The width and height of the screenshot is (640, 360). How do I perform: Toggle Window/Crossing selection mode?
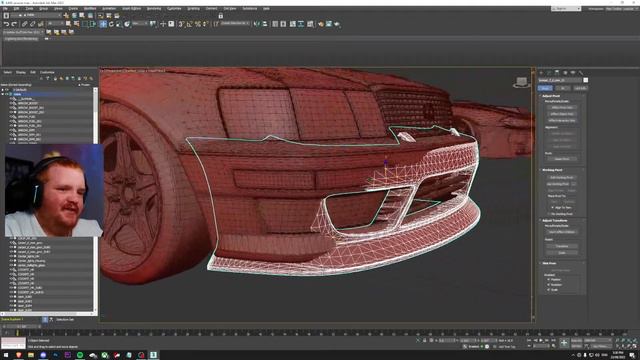[x=93, y=24]
